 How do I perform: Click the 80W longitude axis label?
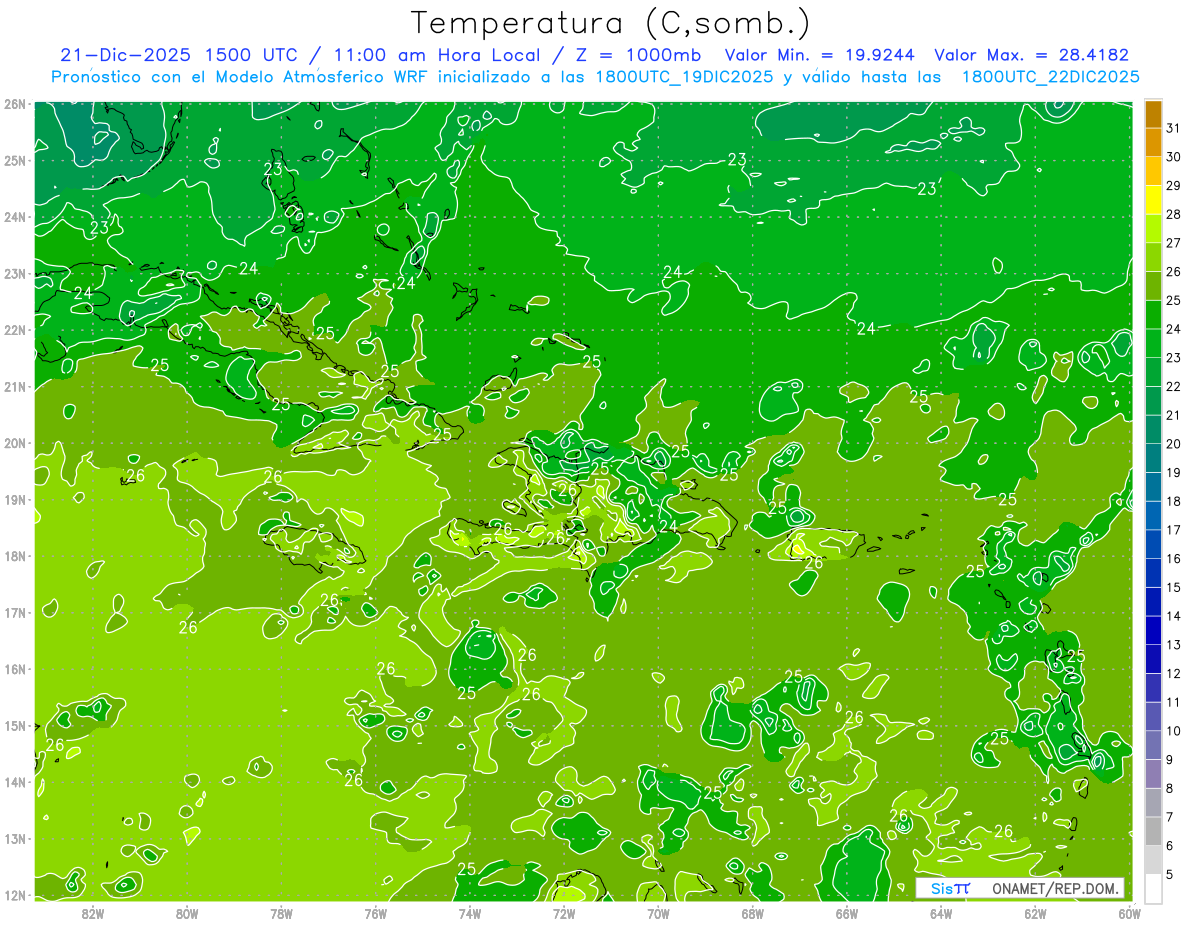pyautogui.click(x=187, y=914)
